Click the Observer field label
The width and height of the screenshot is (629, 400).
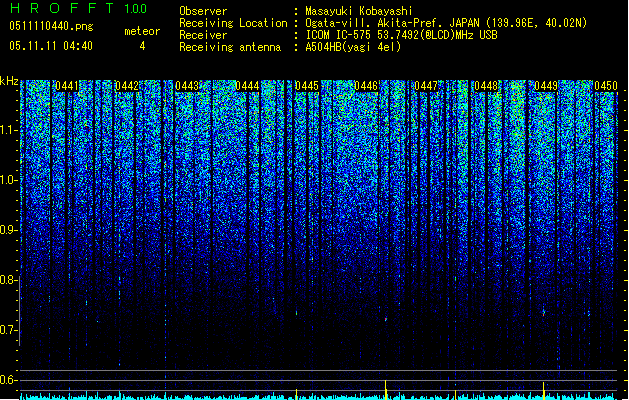click(x=203, y=11)
